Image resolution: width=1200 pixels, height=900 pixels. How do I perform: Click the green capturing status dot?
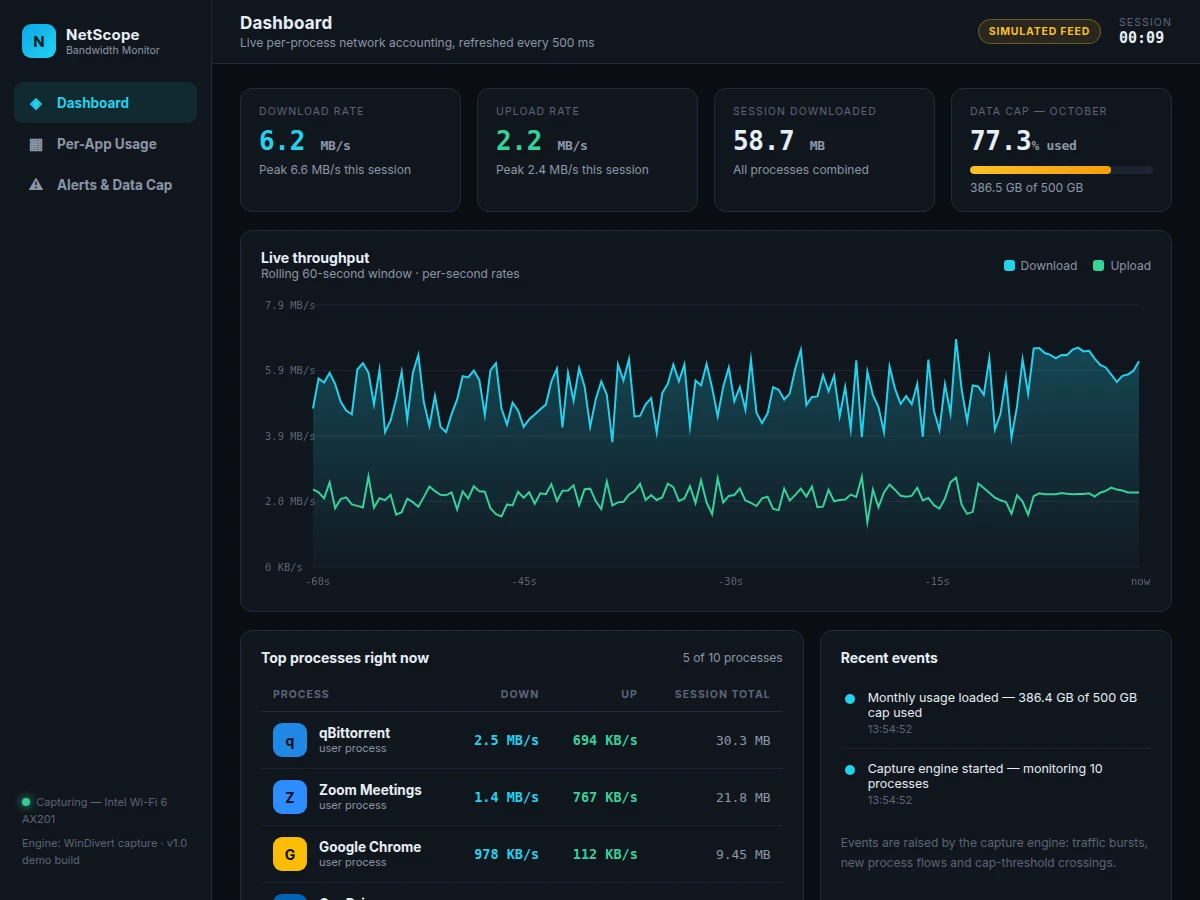click(26, 802)
